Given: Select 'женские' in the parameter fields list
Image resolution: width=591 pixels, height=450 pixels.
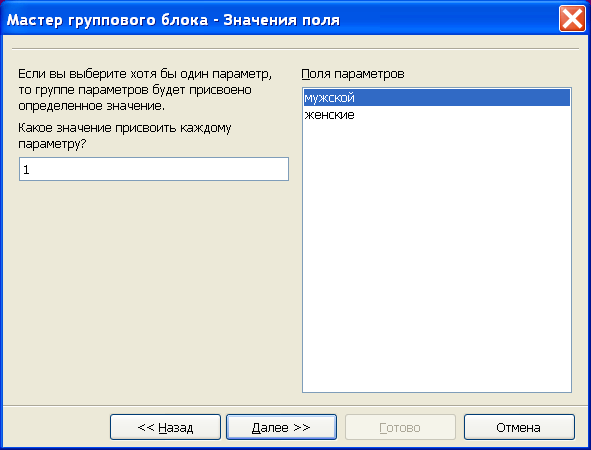Looking at the screenshot, I should pyautogui.click(x=436, y=115).
